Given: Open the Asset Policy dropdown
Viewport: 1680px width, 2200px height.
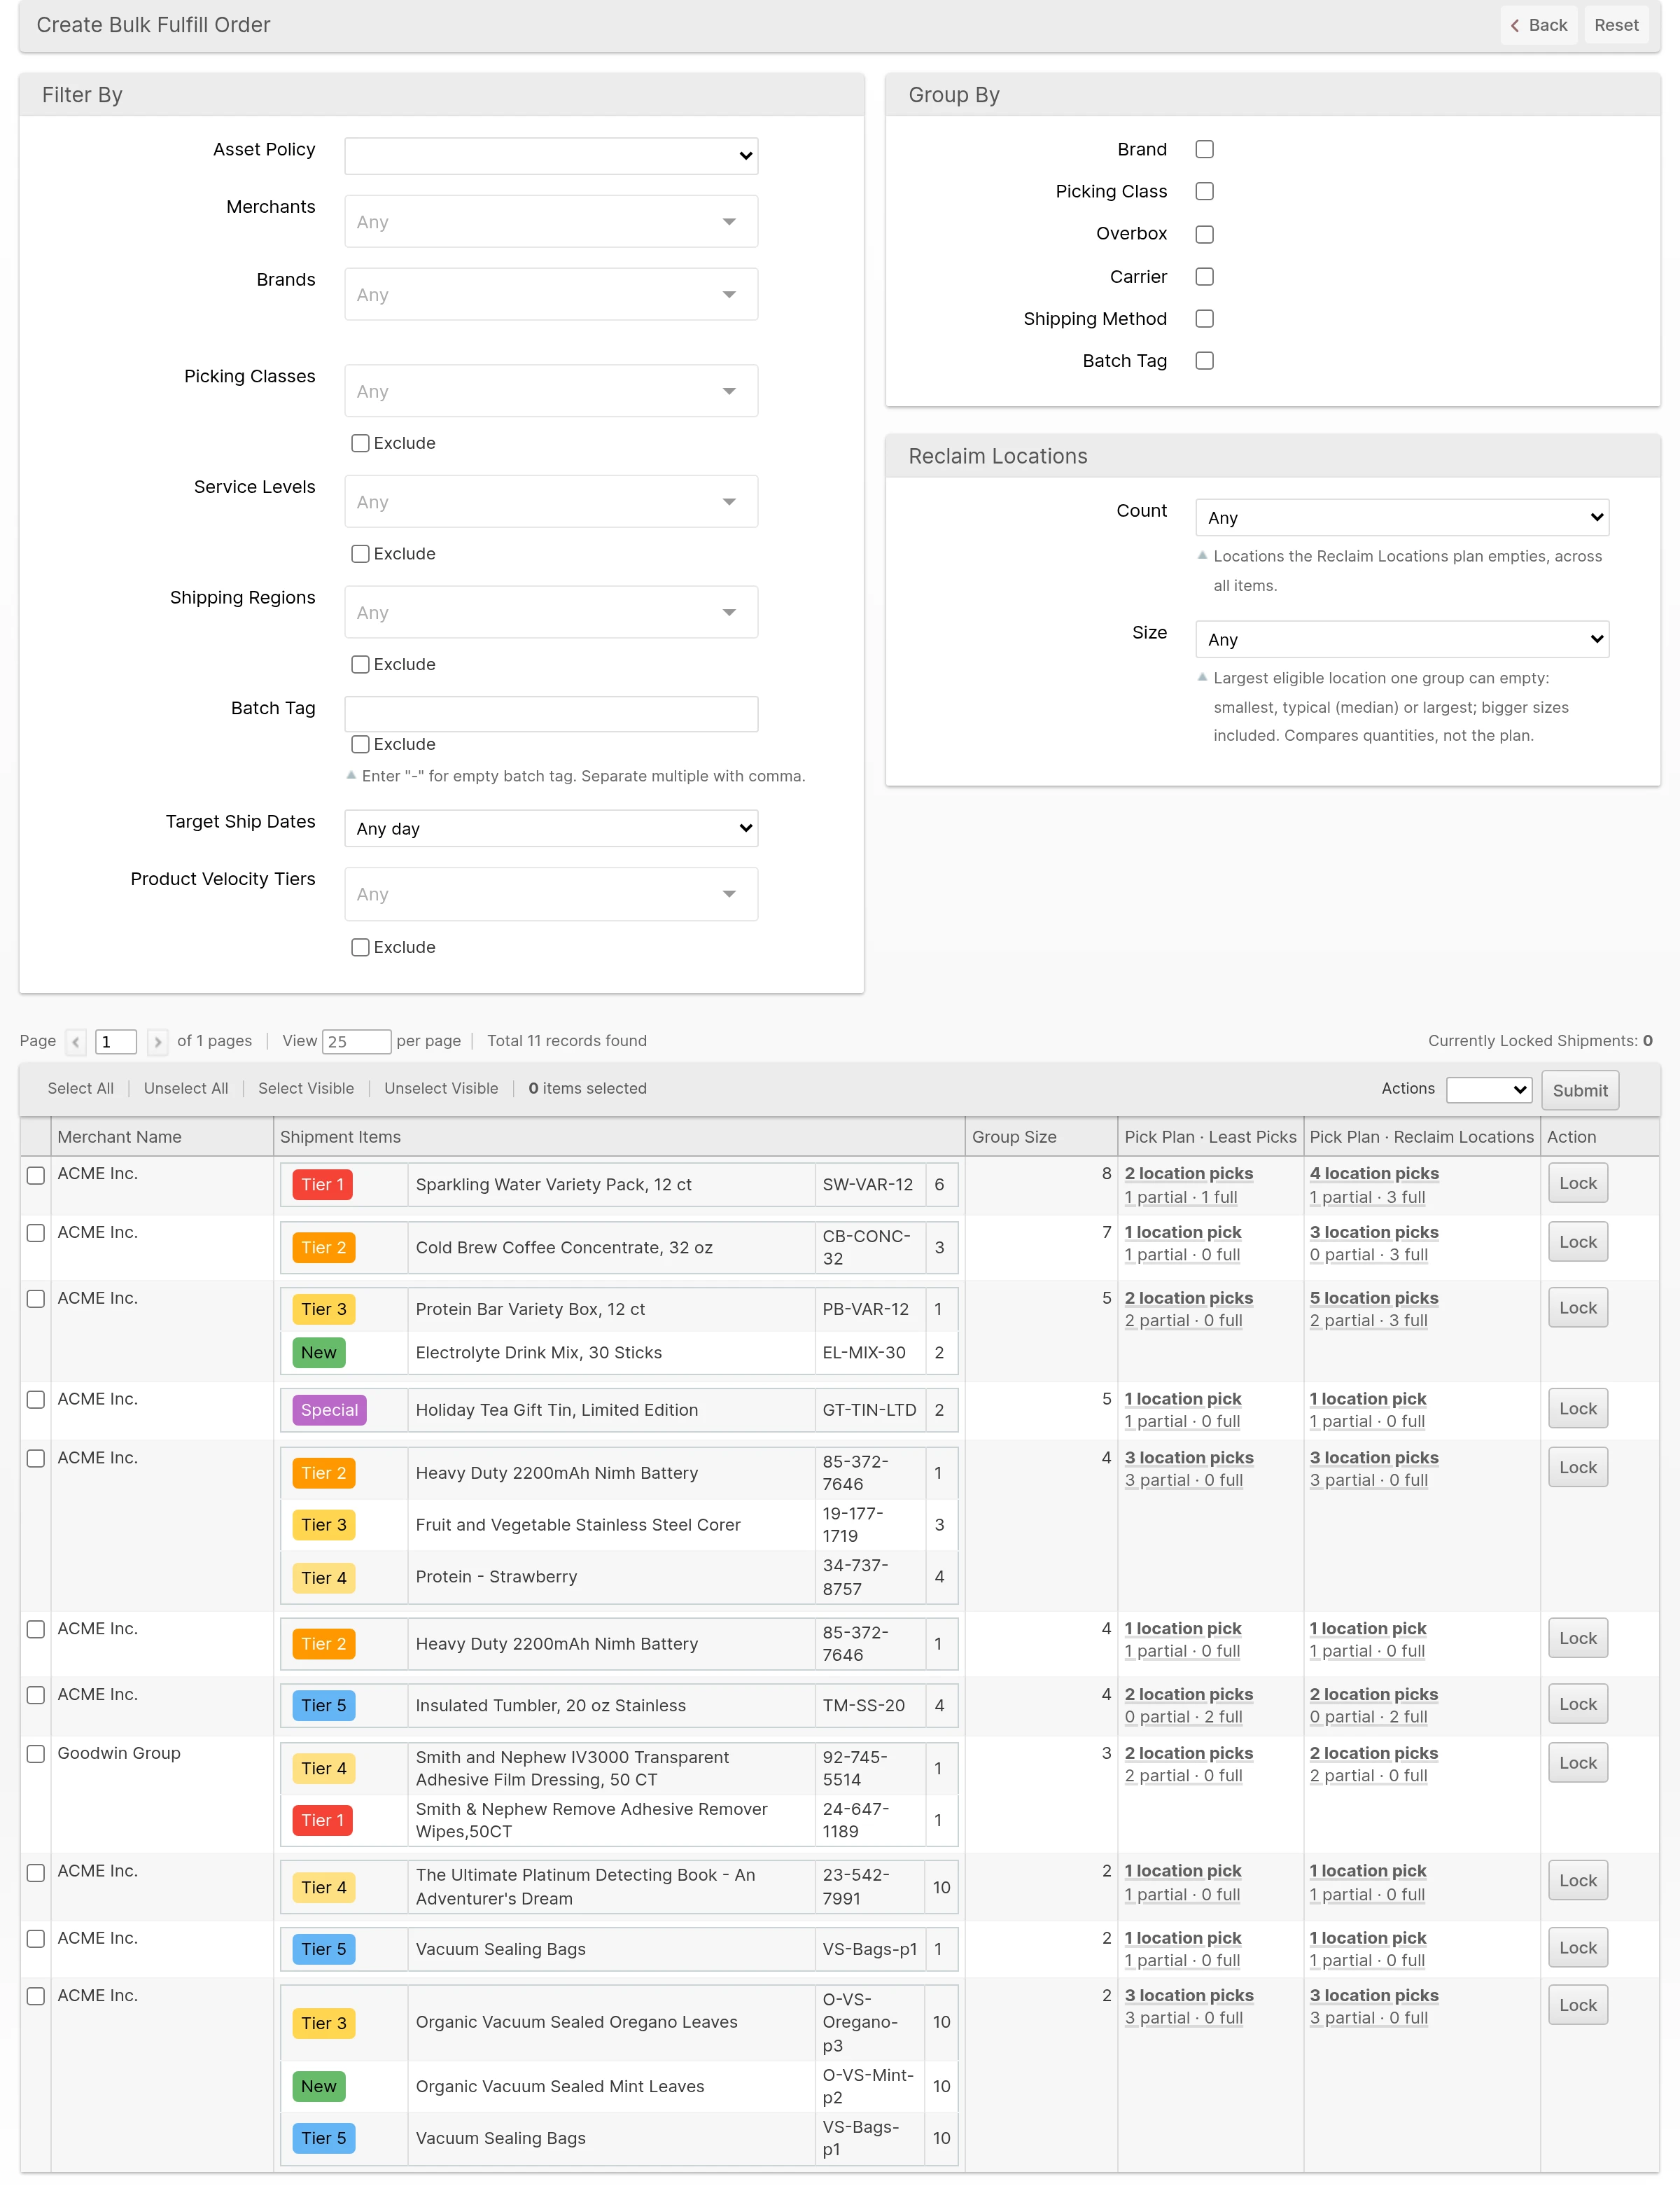Looking at the screenshot, I should point(551,156).
